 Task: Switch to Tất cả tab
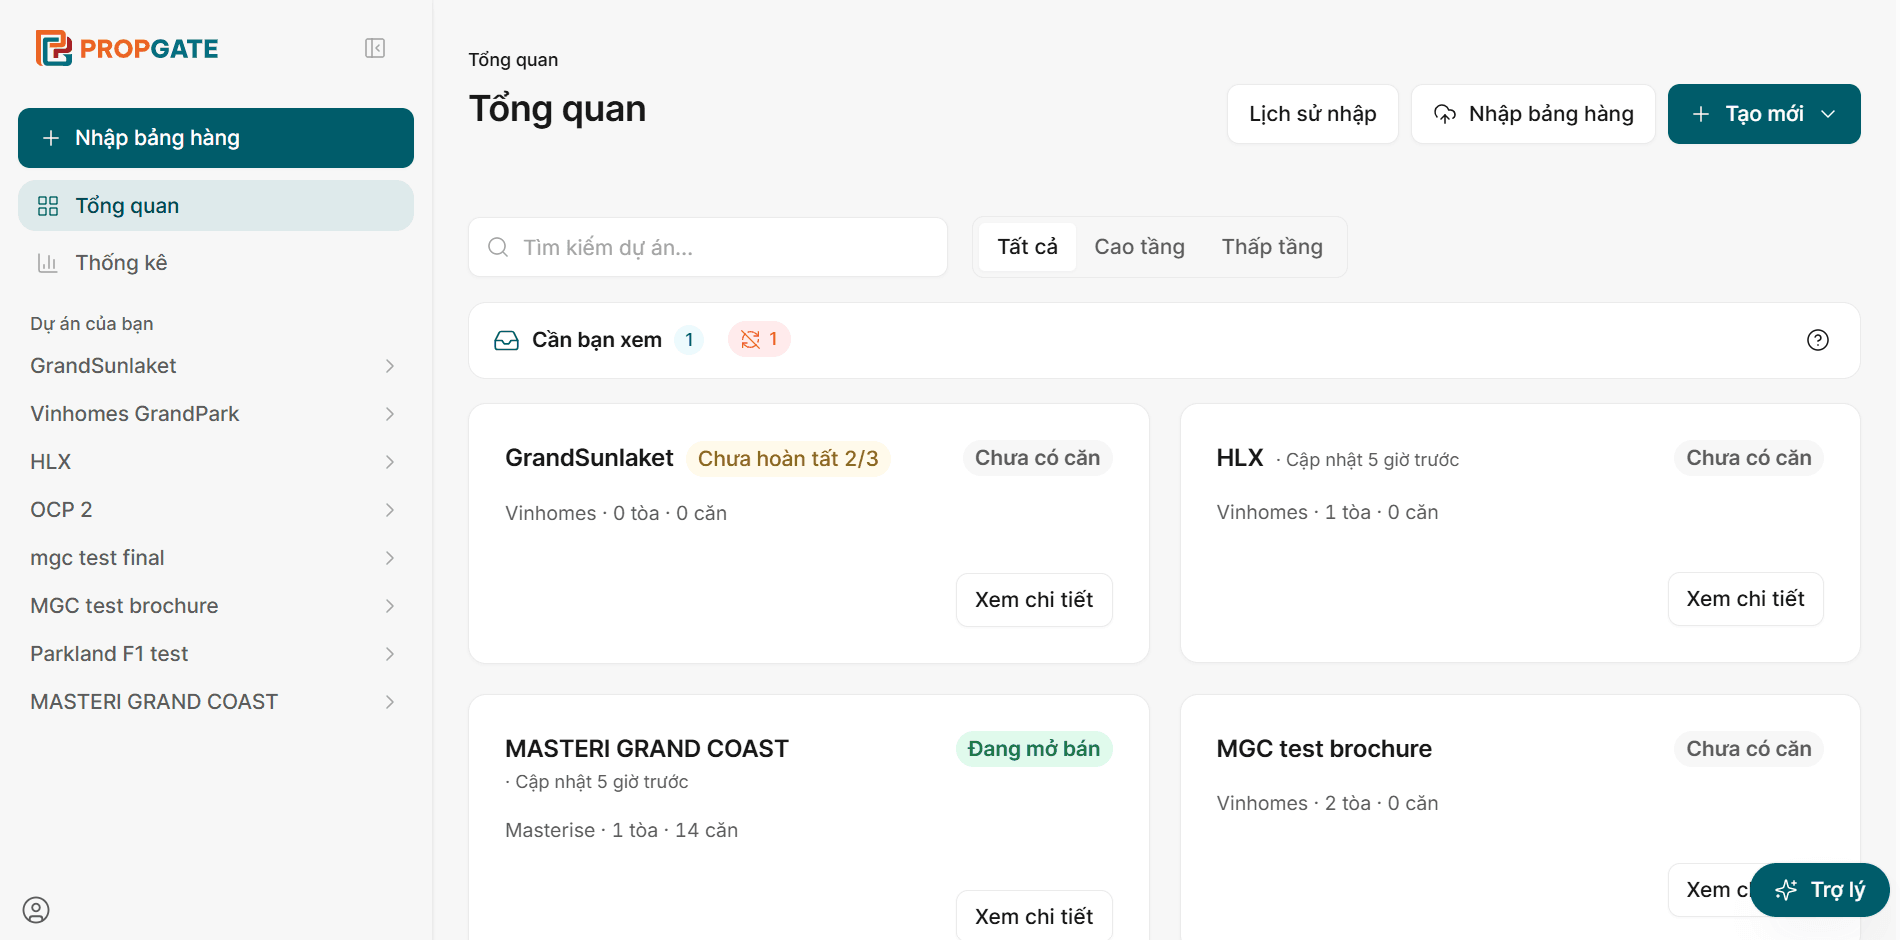pos(1027,247)
